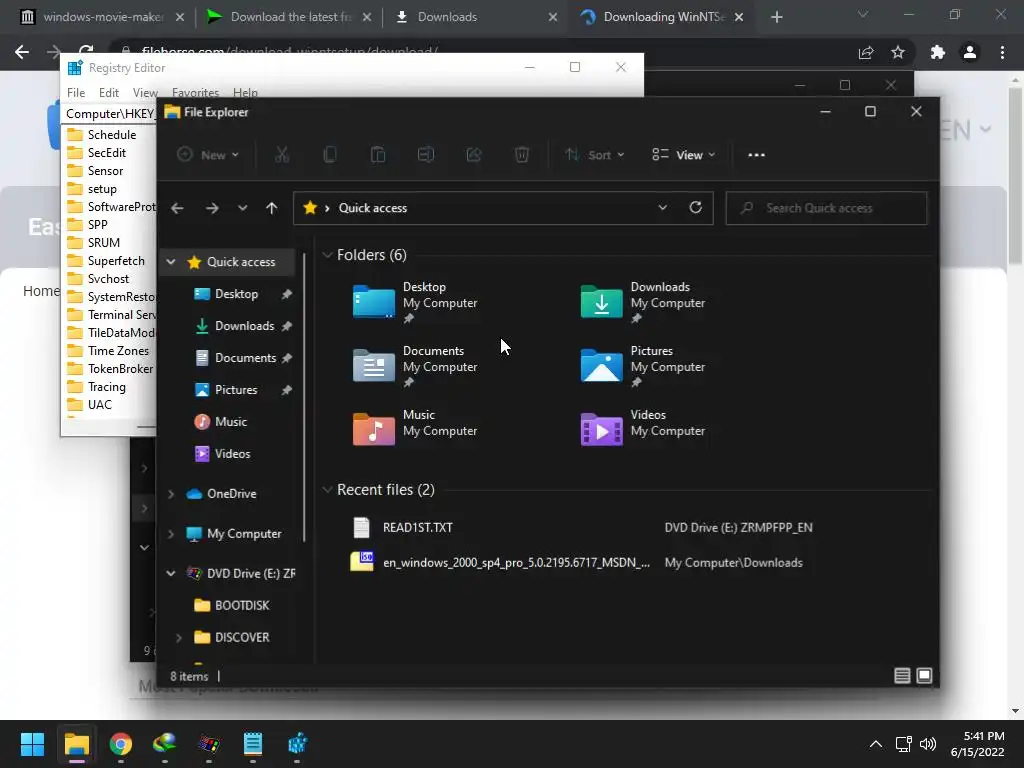Click the Share icon in File Explorer toolbar

coord(474,155)
